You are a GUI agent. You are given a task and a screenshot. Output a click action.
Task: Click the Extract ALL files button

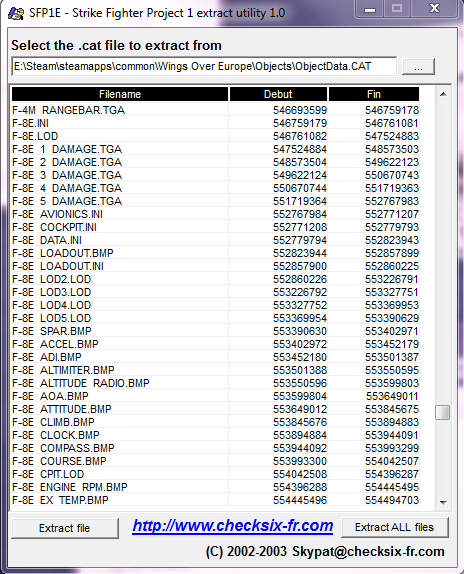tap(394, 527)
